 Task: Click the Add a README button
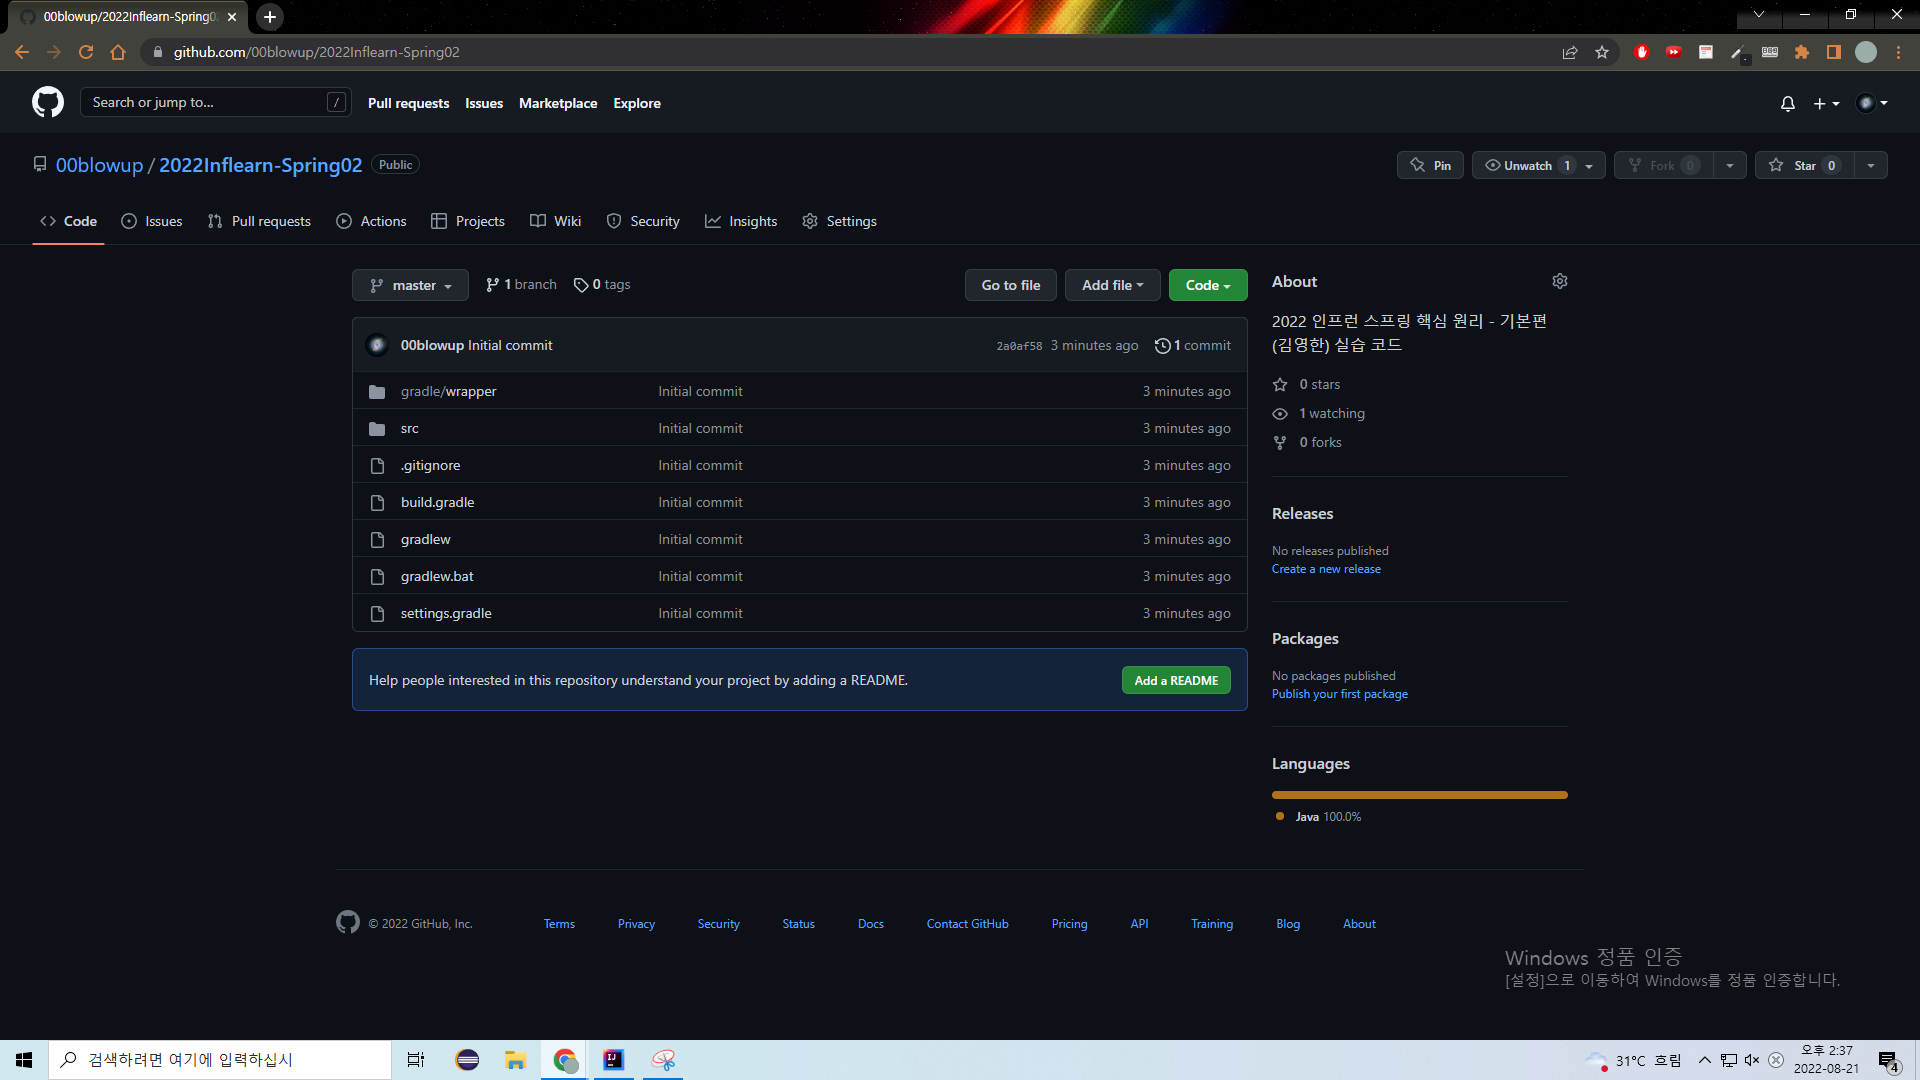click(x=1175, y=680)
